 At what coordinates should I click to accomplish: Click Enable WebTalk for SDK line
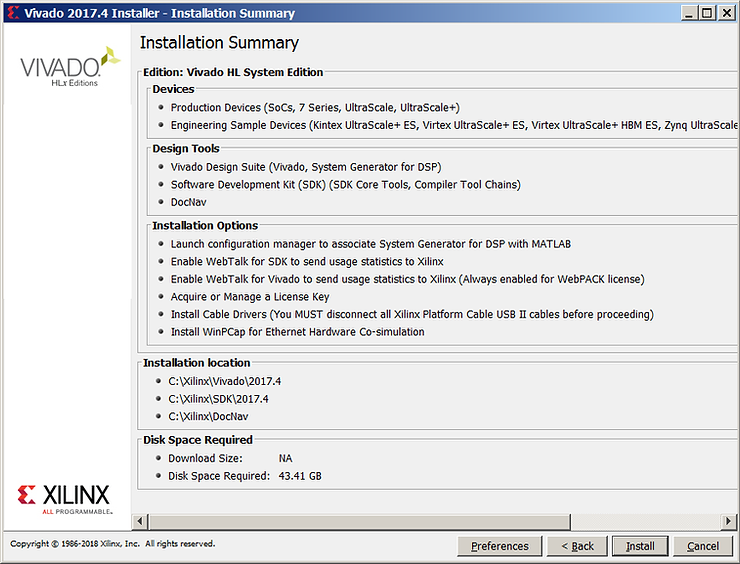point(307,261)
